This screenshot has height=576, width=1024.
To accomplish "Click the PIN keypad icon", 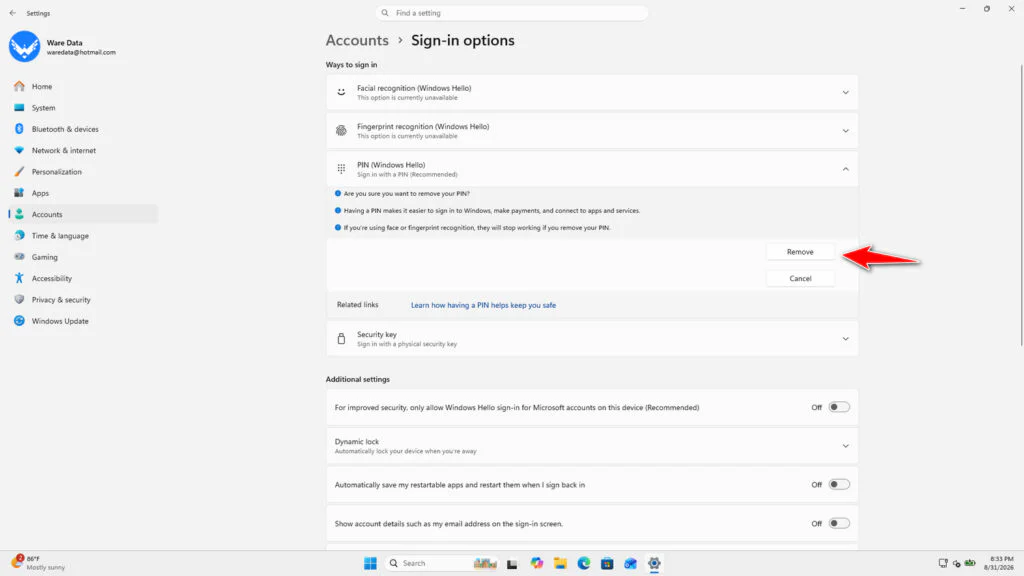I will 341,169.
